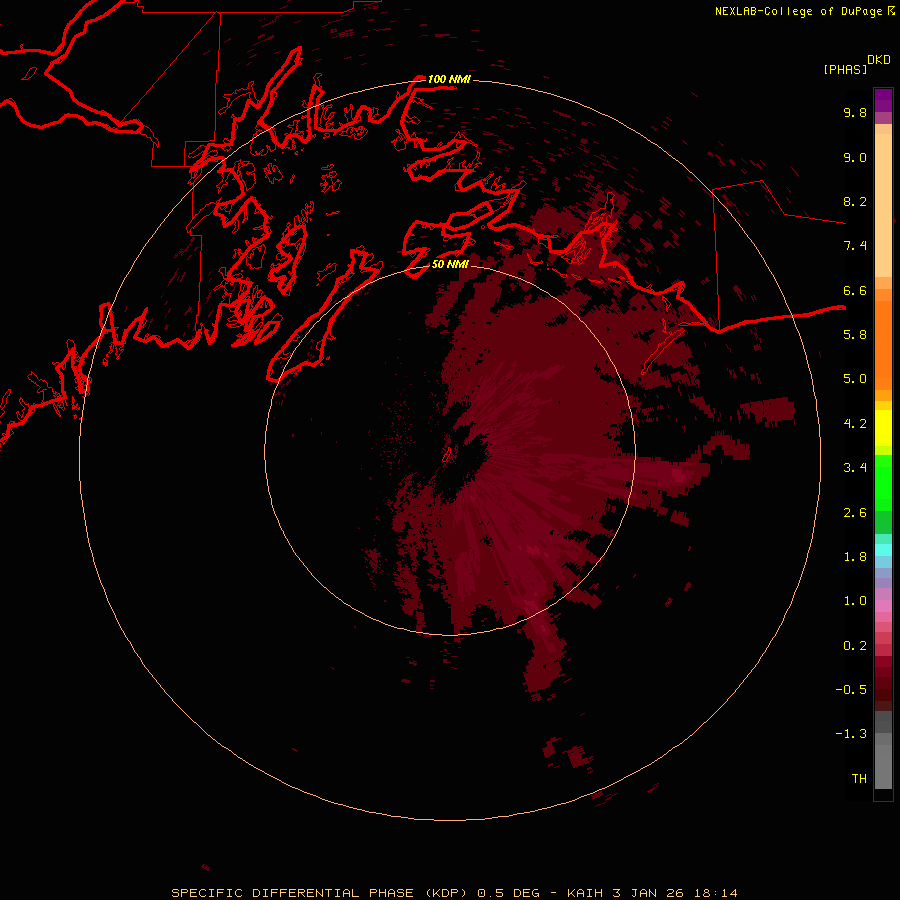Click the 100 NMI range ring label
The width and height of the screenshot is (900, 900).
tap(449, 79)
